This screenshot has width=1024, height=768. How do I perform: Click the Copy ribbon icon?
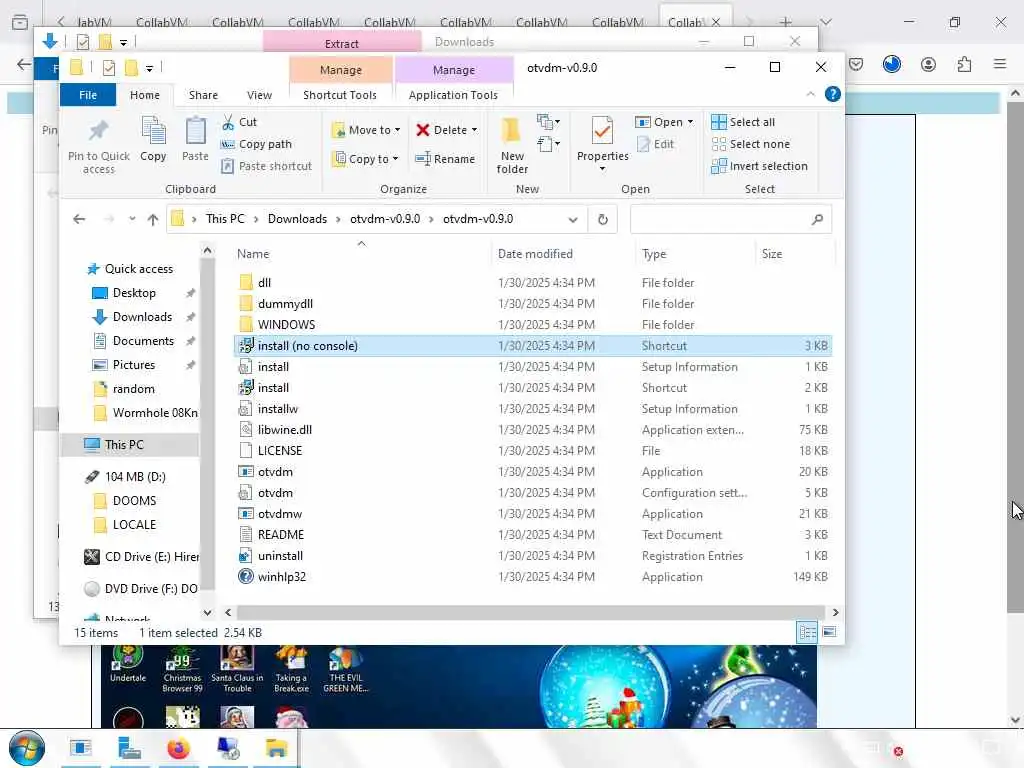(x=153, y=138)
